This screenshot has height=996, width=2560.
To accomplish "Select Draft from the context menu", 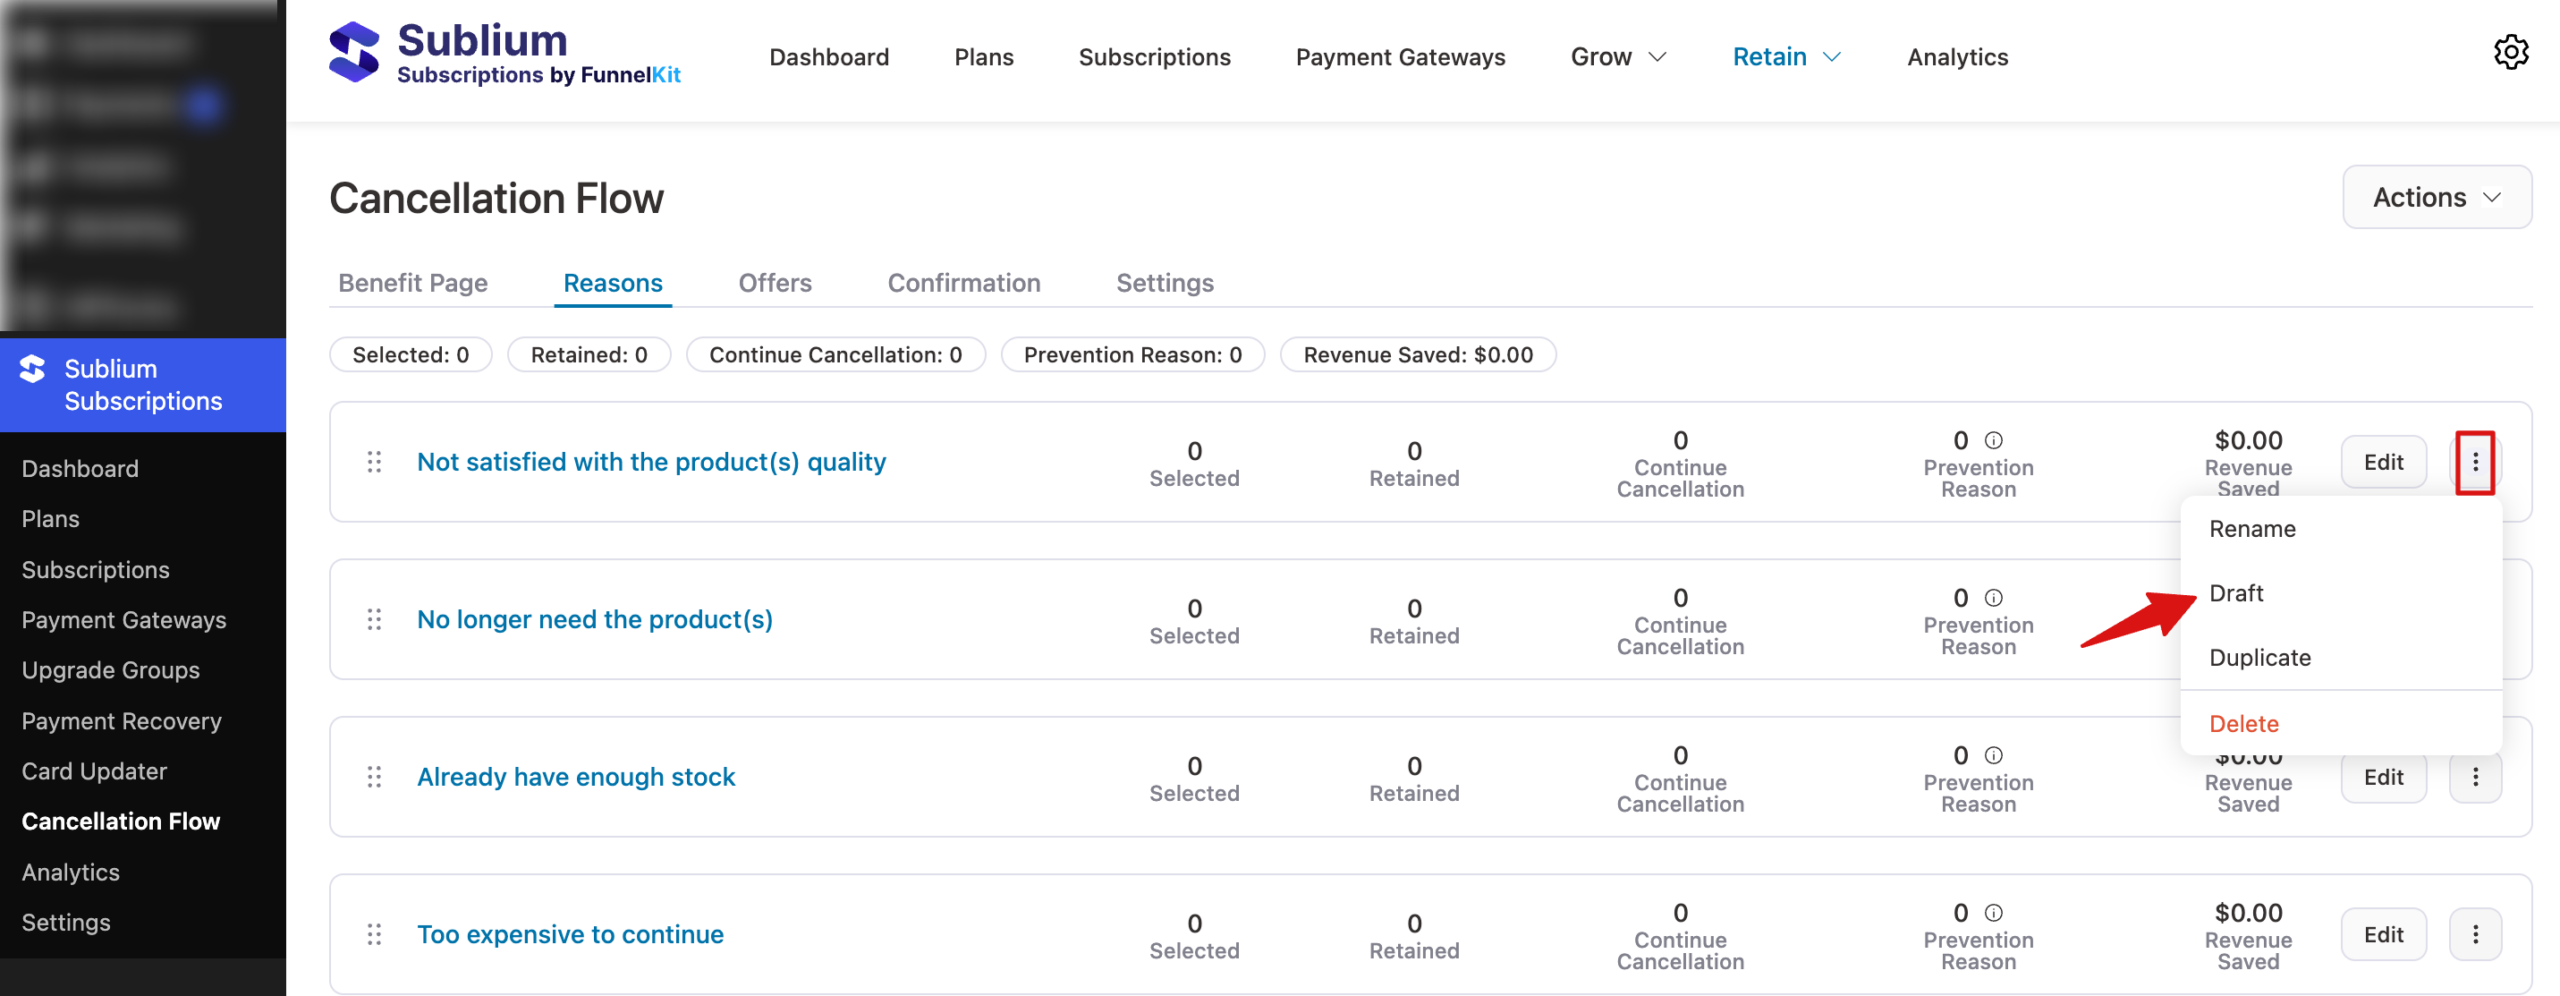I will point(2236,593).
